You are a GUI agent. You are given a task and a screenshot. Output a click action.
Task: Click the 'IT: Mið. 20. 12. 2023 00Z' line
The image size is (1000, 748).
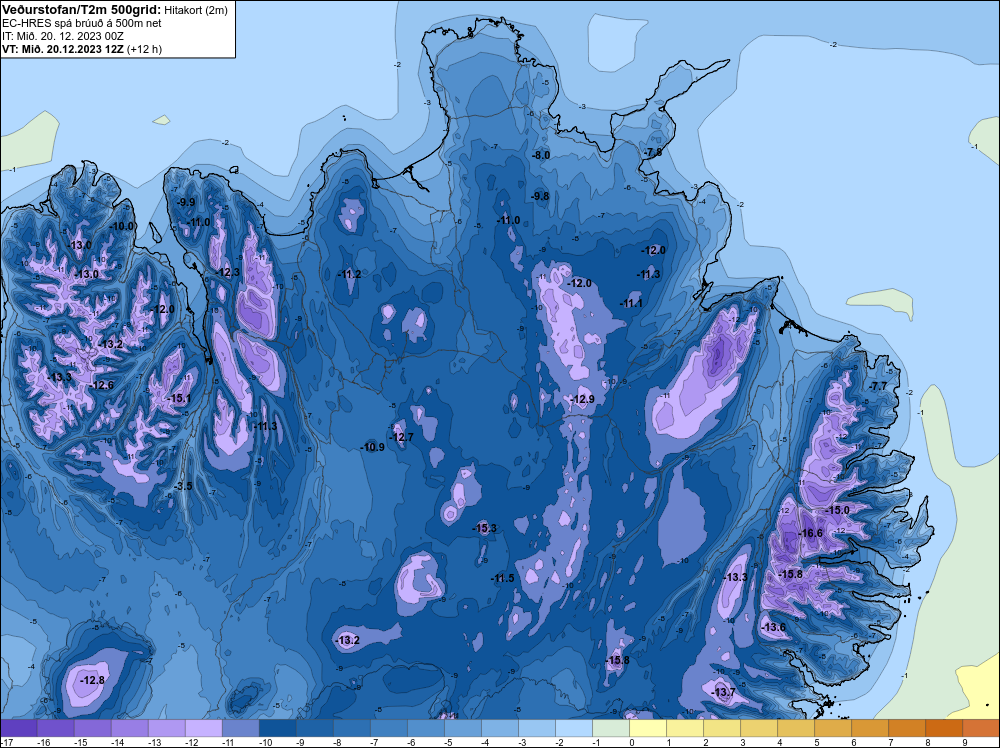tap(62, 36)
